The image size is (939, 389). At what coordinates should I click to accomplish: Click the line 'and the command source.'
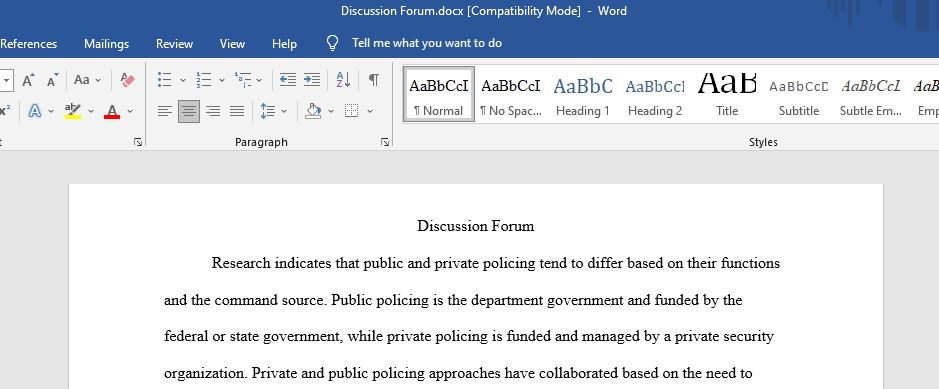tap(453, 300)
